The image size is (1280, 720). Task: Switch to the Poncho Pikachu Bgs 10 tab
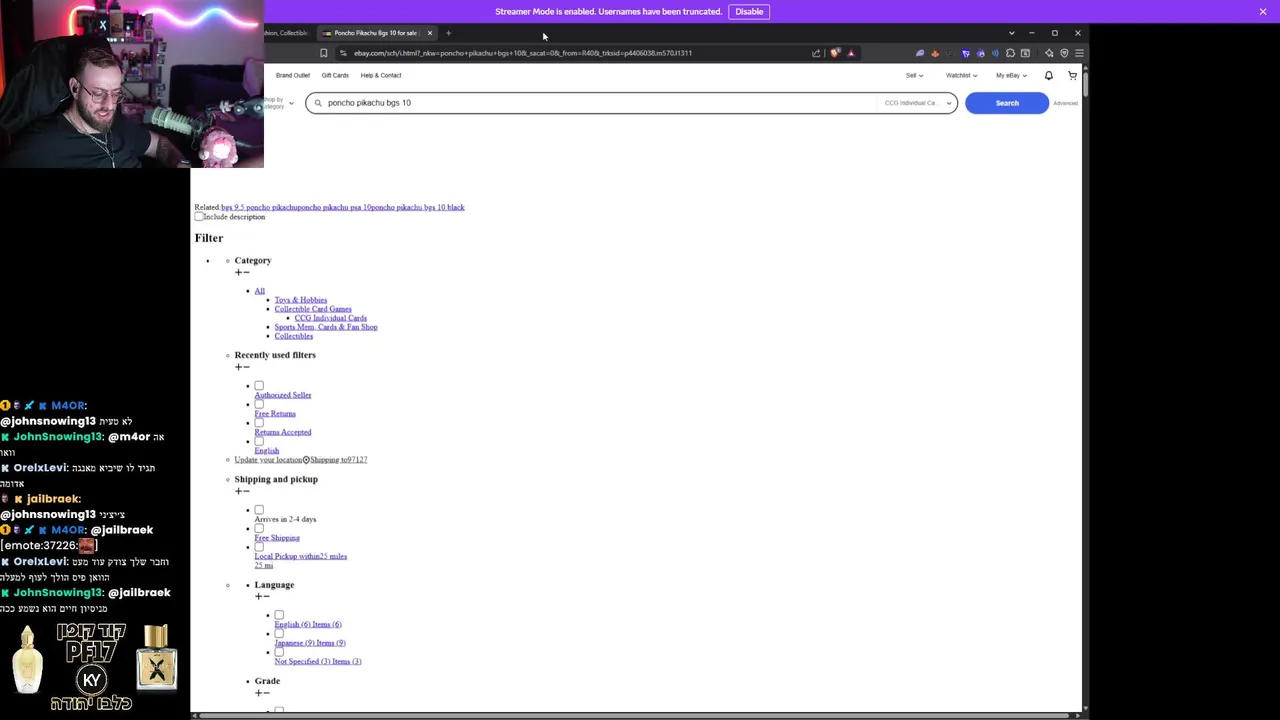coord(375,33)
